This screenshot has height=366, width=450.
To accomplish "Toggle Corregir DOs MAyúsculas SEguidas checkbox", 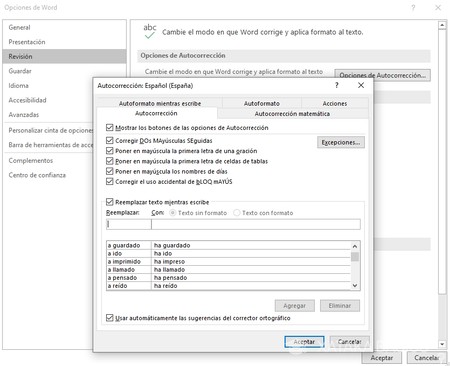I will pos(109,140).
